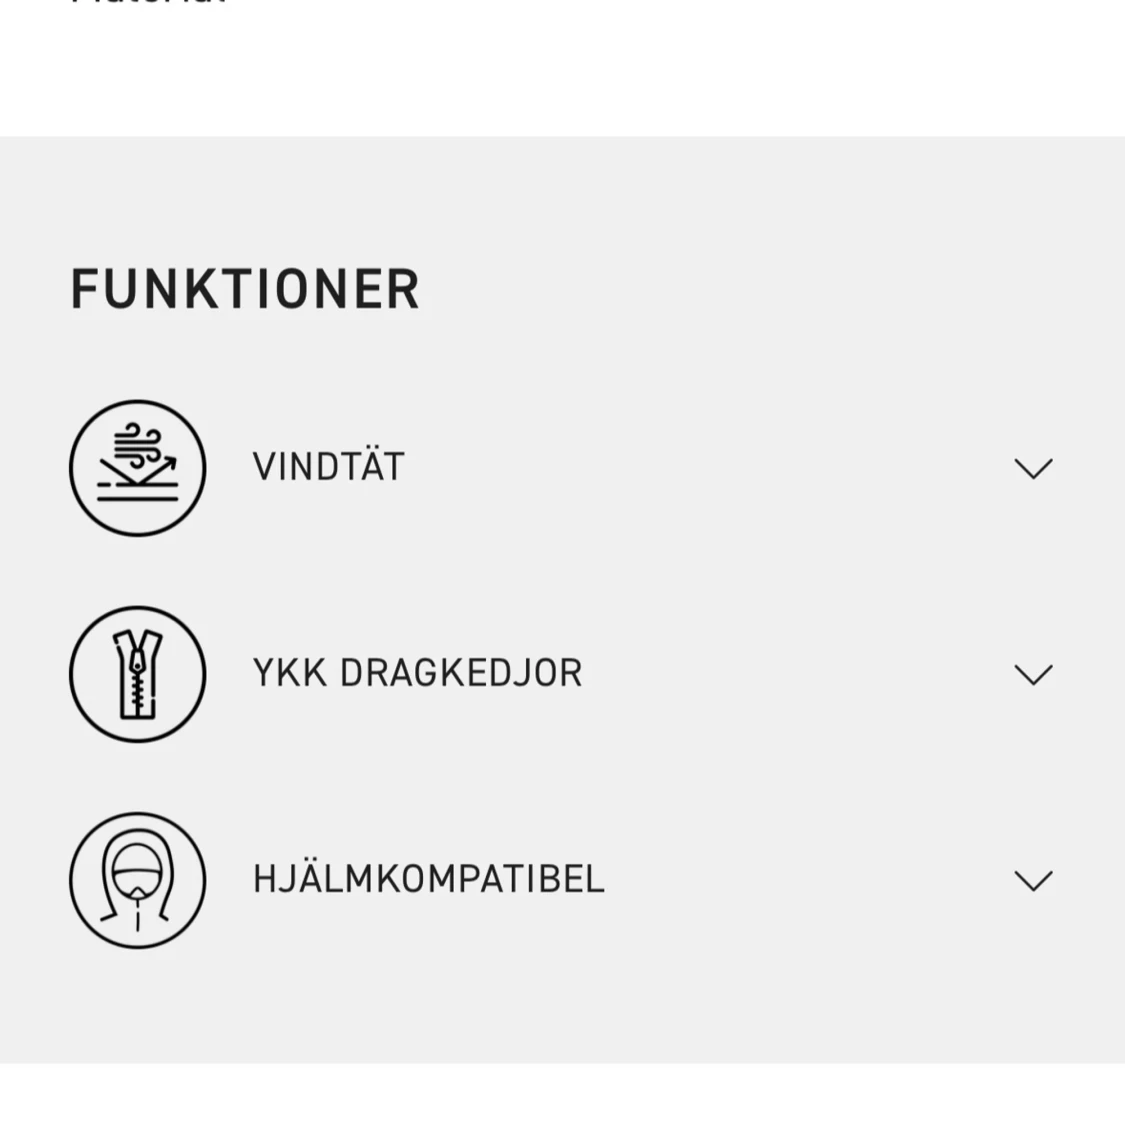
Task: Expand the HJÄLMKOMPATIBEL chevron arrow
Action: pyautogui.click(x=1033, y=880)
